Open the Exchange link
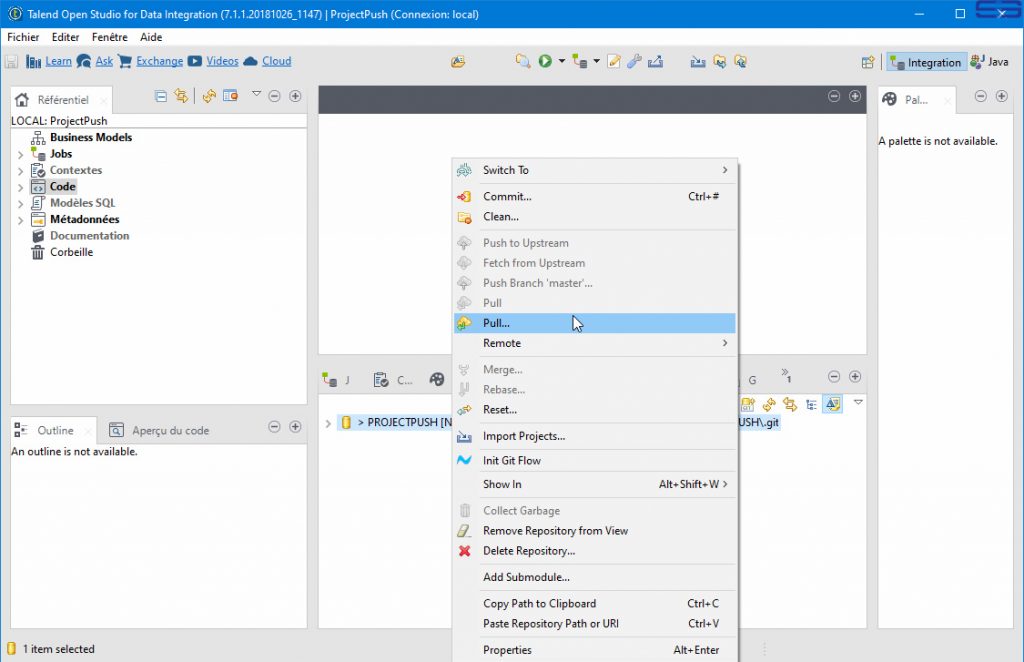Viewport: 1024px width, 662px height. 159,61
